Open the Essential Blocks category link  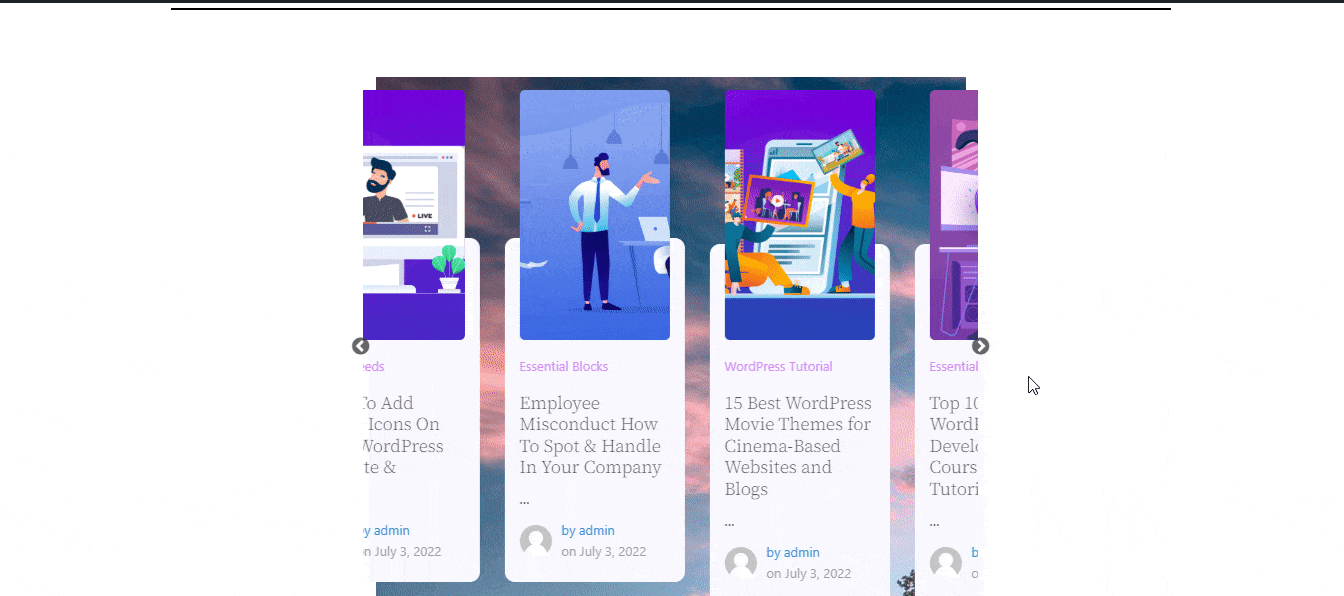click(x=564, y=367)
